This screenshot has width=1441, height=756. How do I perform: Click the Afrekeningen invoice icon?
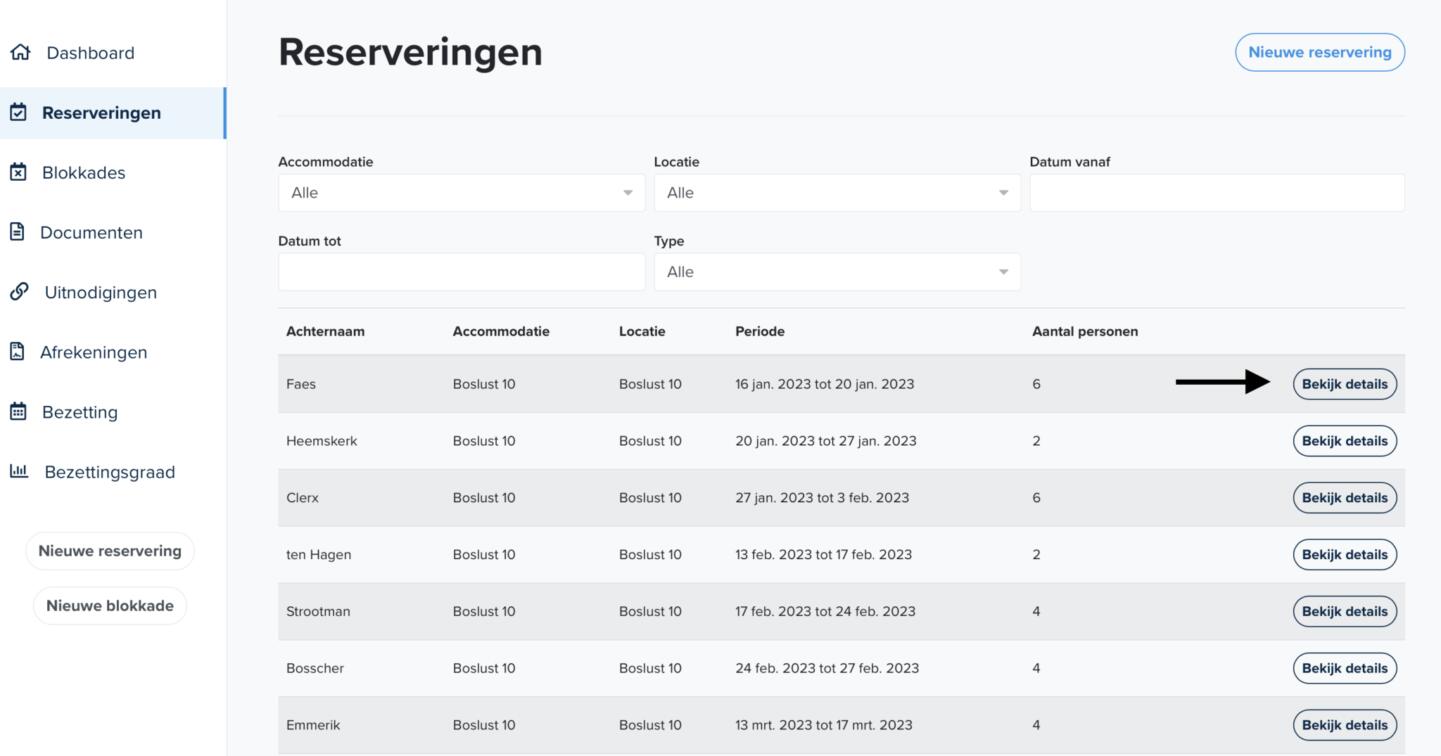(x=17, y=352)
